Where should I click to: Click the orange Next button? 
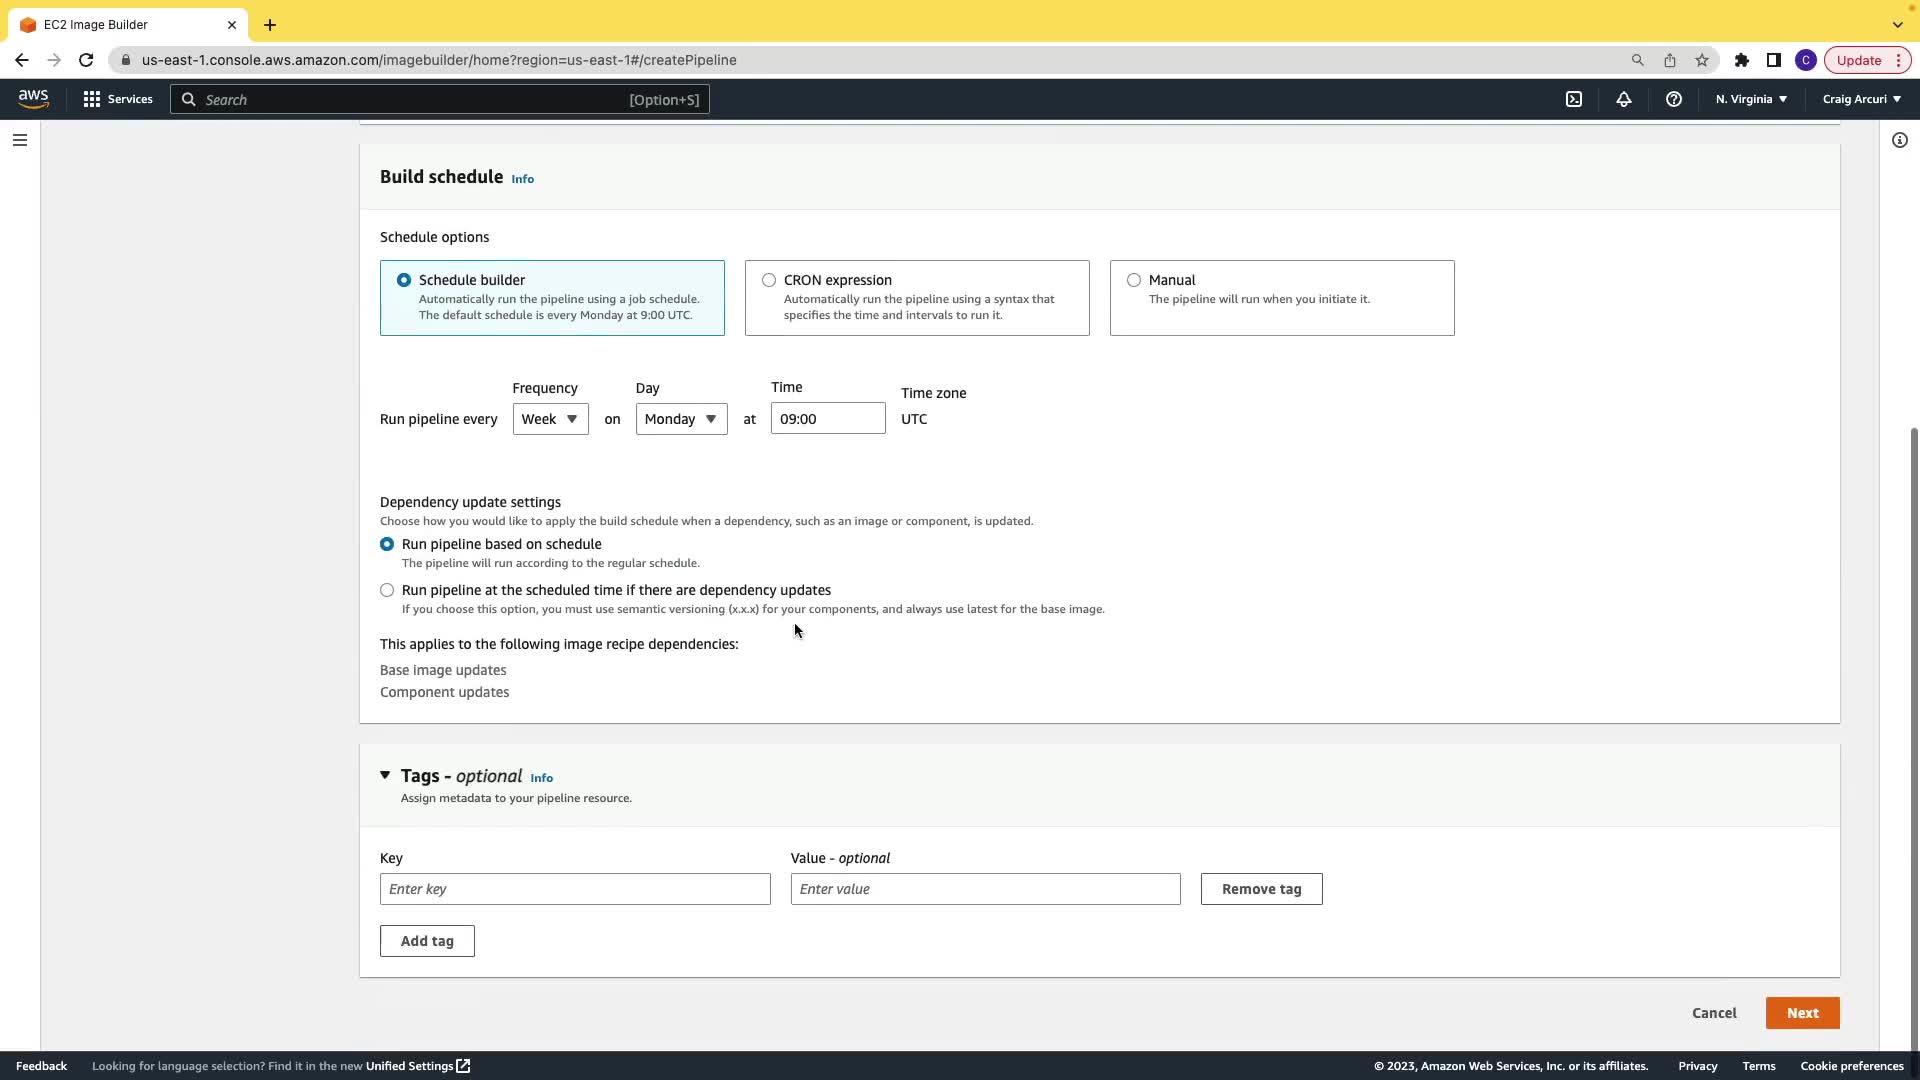coord(1802,1013)
